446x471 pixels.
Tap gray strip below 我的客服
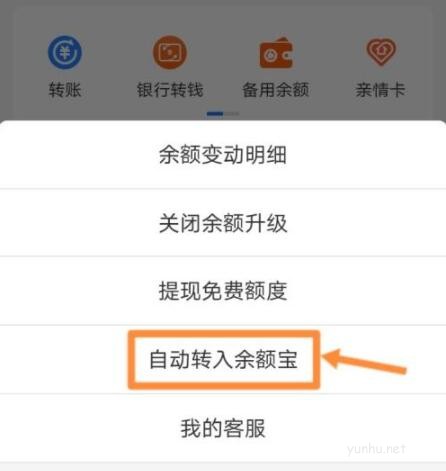pyautogui.click(x=223, y=467)
